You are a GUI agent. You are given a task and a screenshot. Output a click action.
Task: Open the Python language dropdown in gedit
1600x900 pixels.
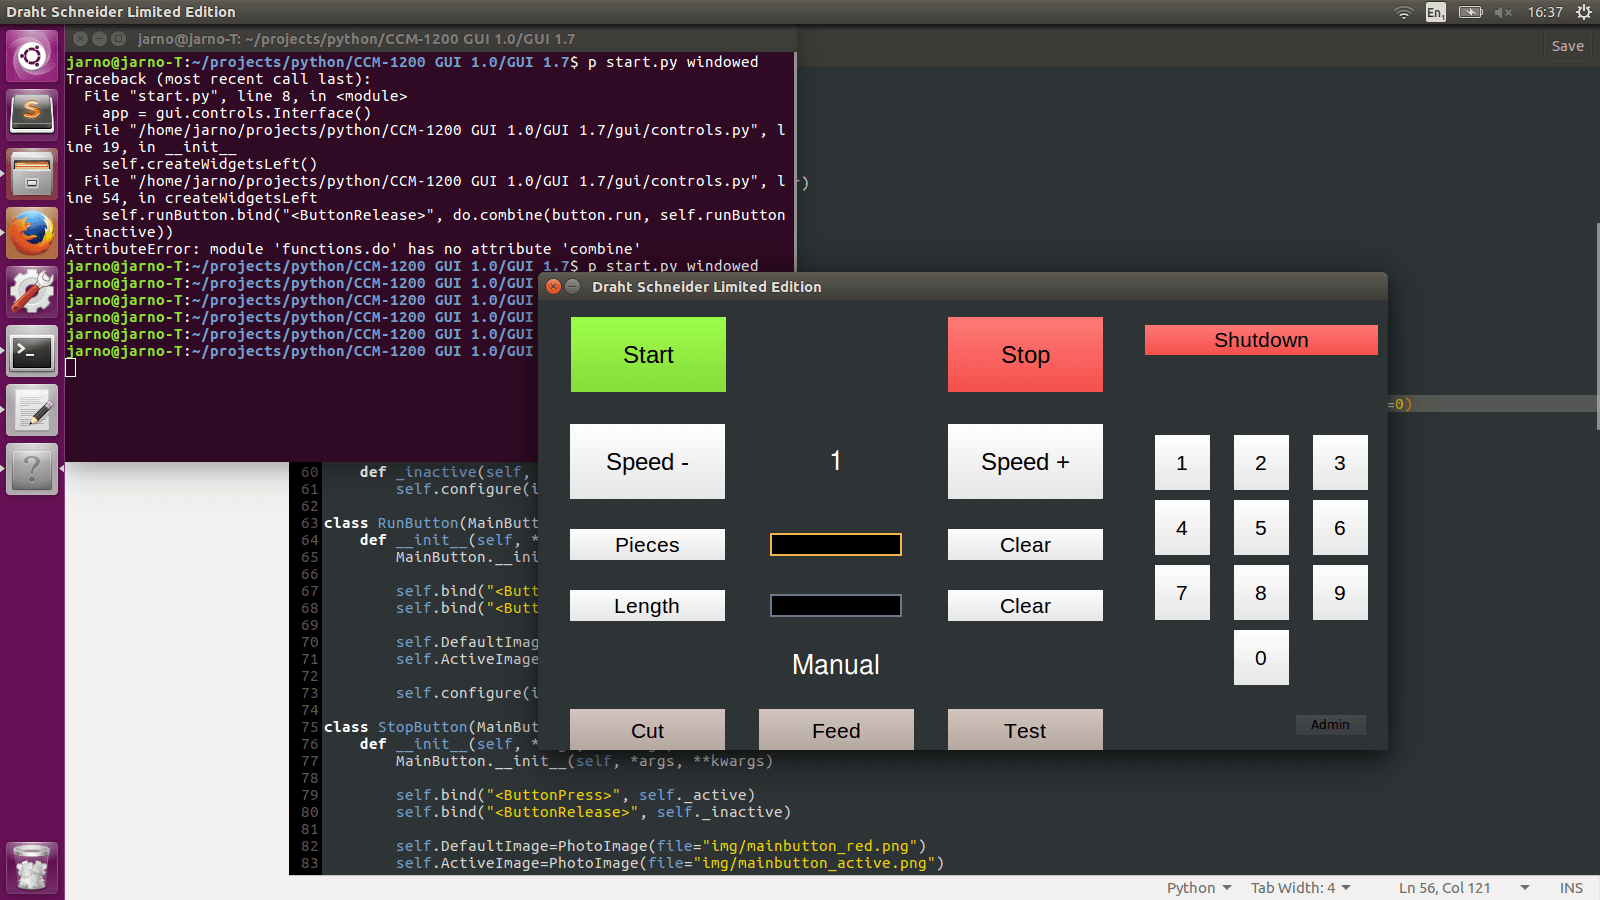click(x=1197, y=887)
